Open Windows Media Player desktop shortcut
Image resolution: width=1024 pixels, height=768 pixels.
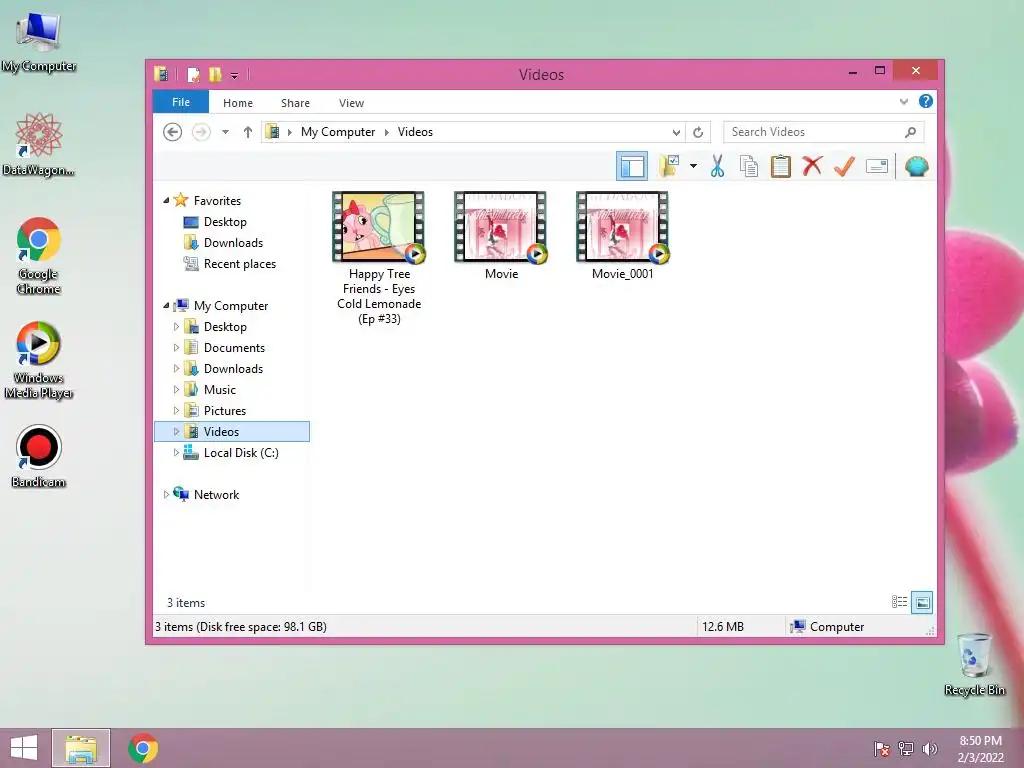[39, 360]
